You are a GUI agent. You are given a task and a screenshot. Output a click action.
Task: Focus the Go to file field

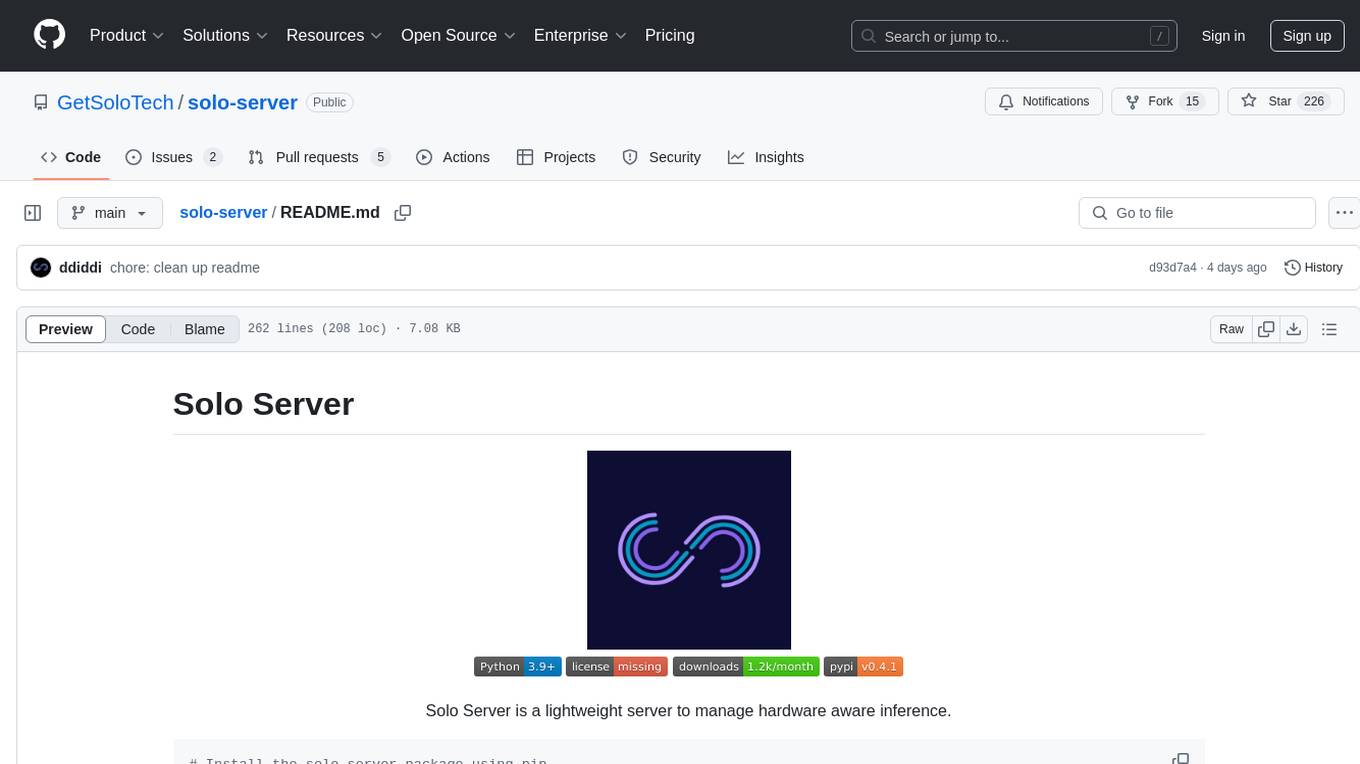[1197, 213]
